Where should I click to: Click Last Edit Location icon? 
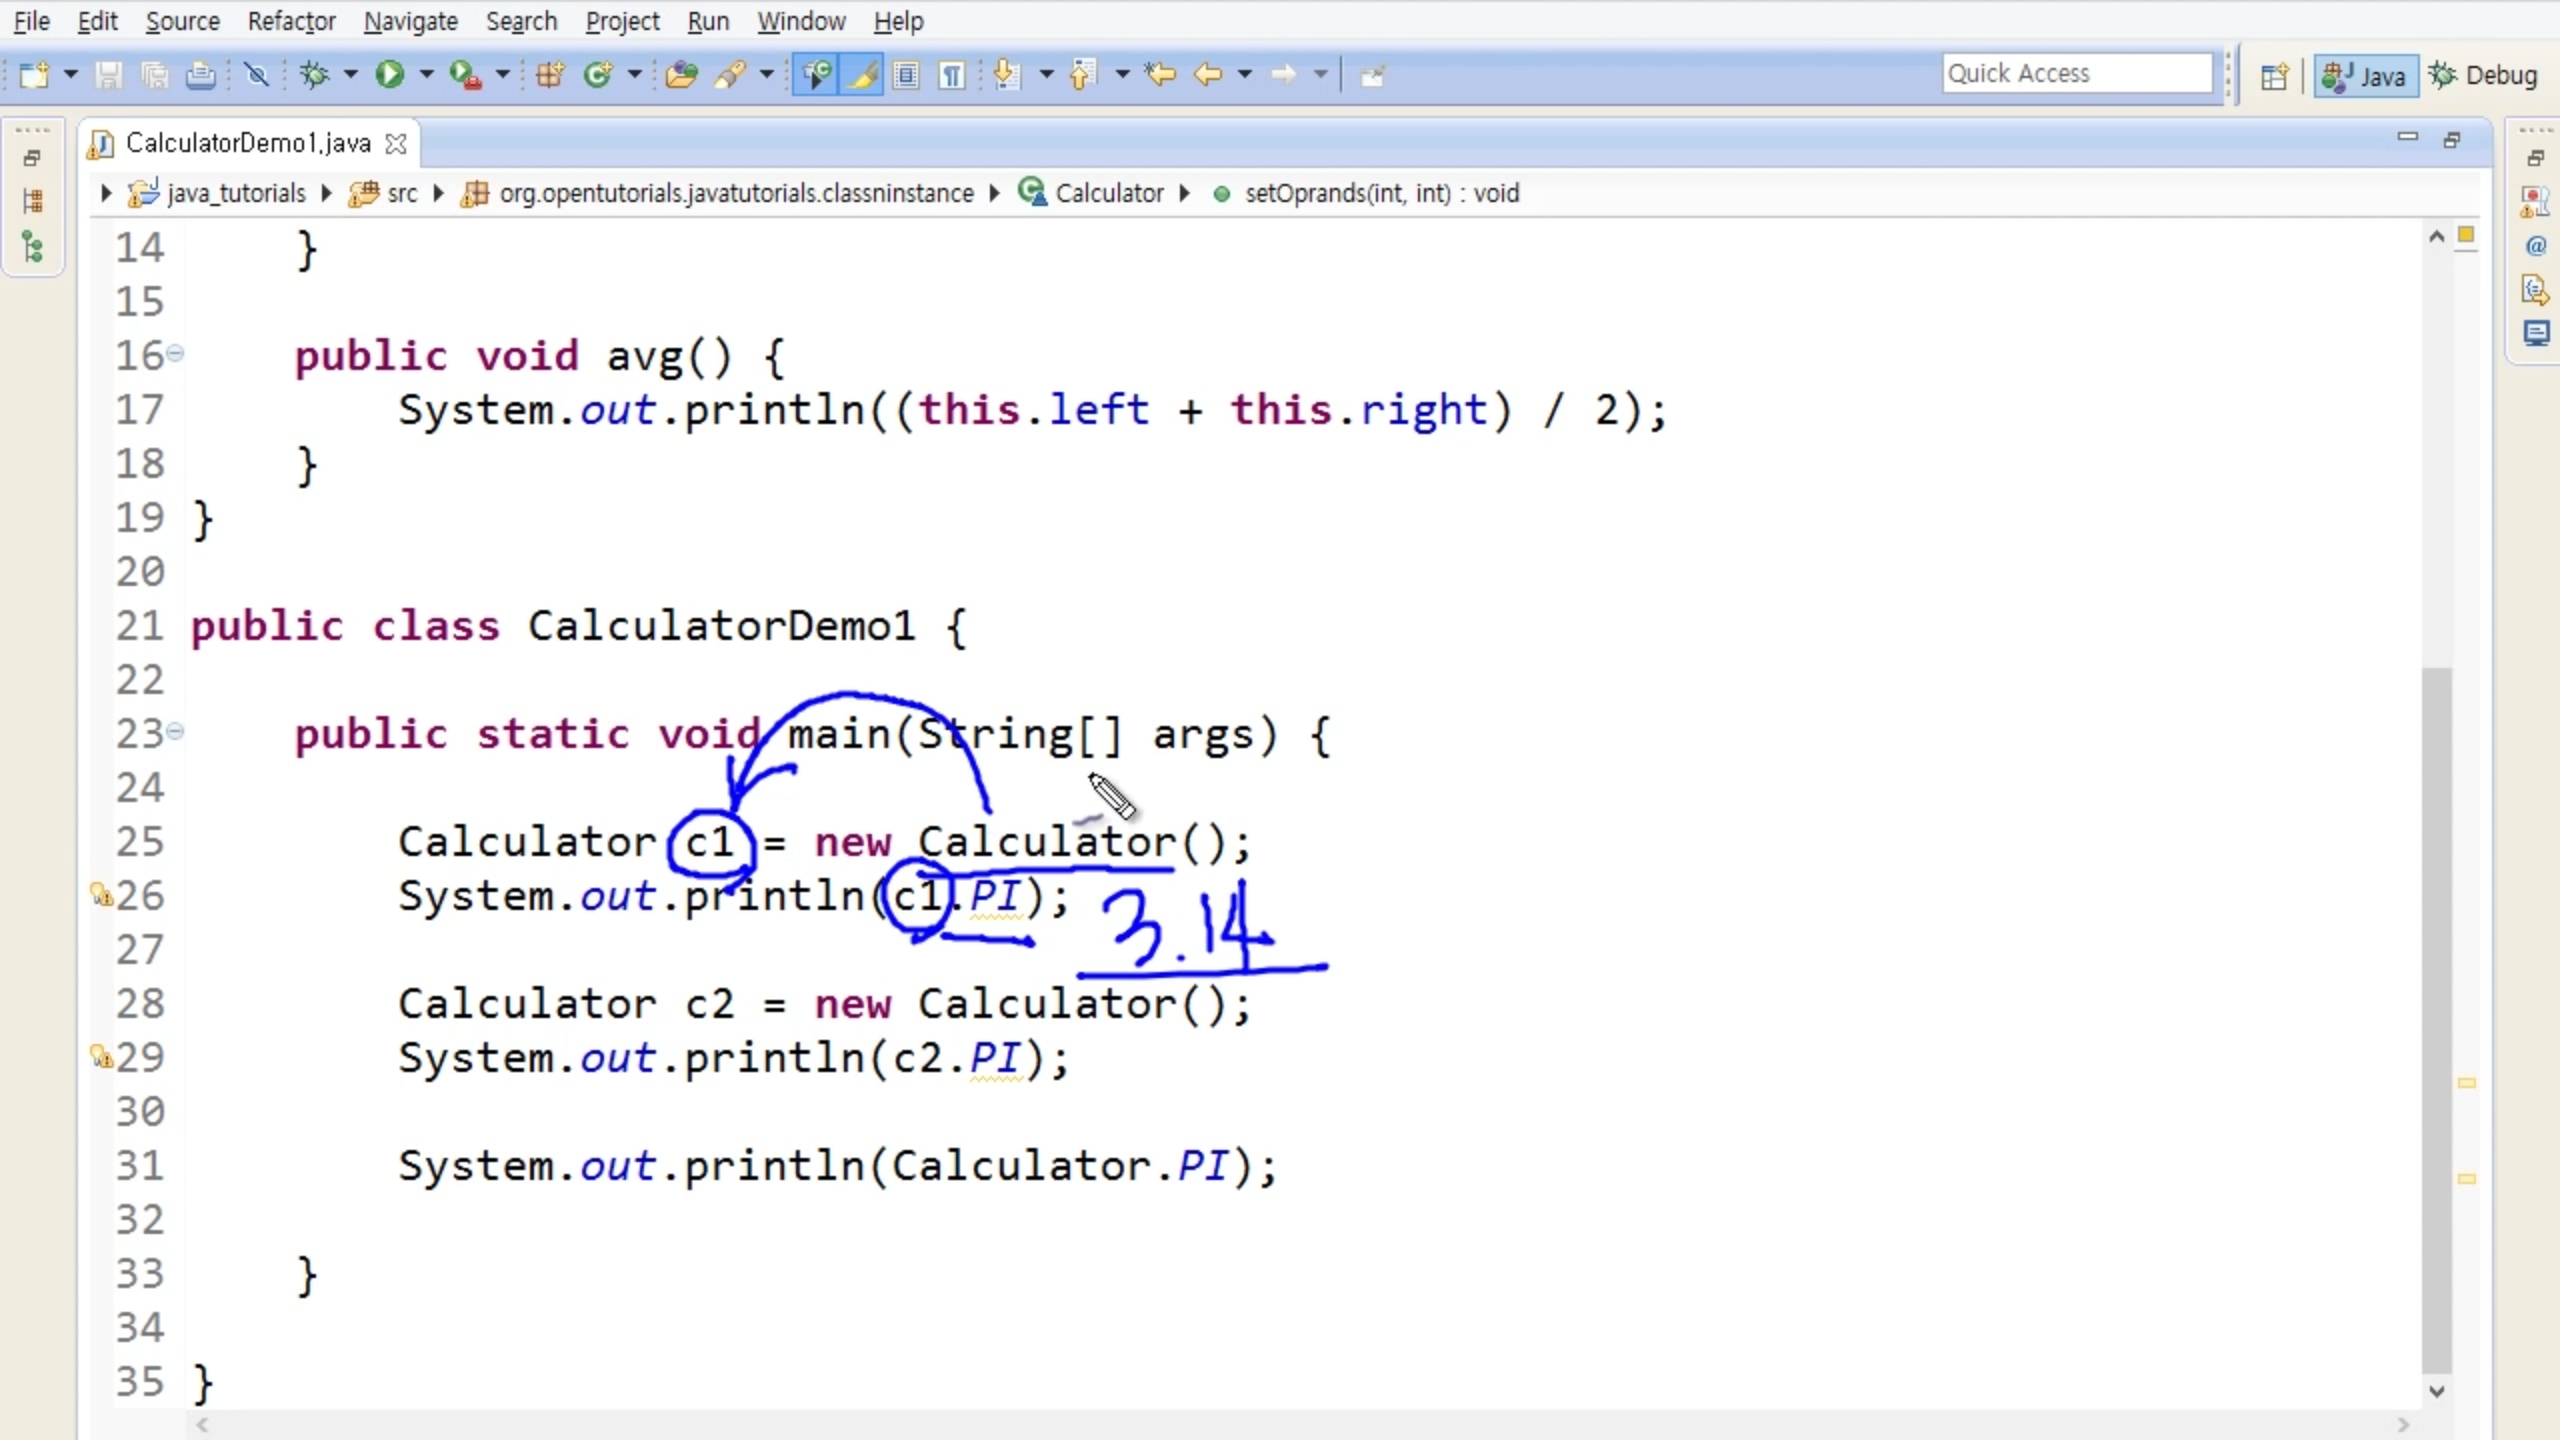pyautogui.click(x=1160, y=75)
